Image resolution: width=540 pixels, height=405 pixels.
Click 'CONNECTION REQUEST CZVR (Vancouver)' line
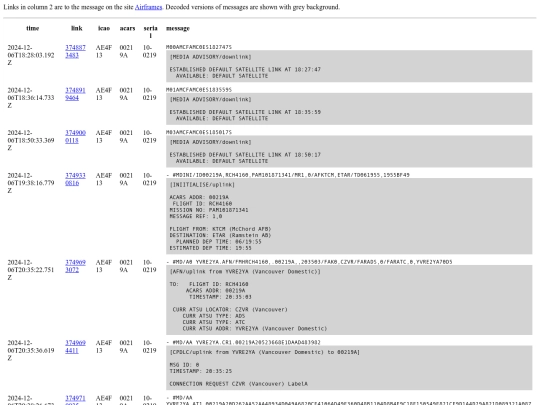click(x=238, y=384)
